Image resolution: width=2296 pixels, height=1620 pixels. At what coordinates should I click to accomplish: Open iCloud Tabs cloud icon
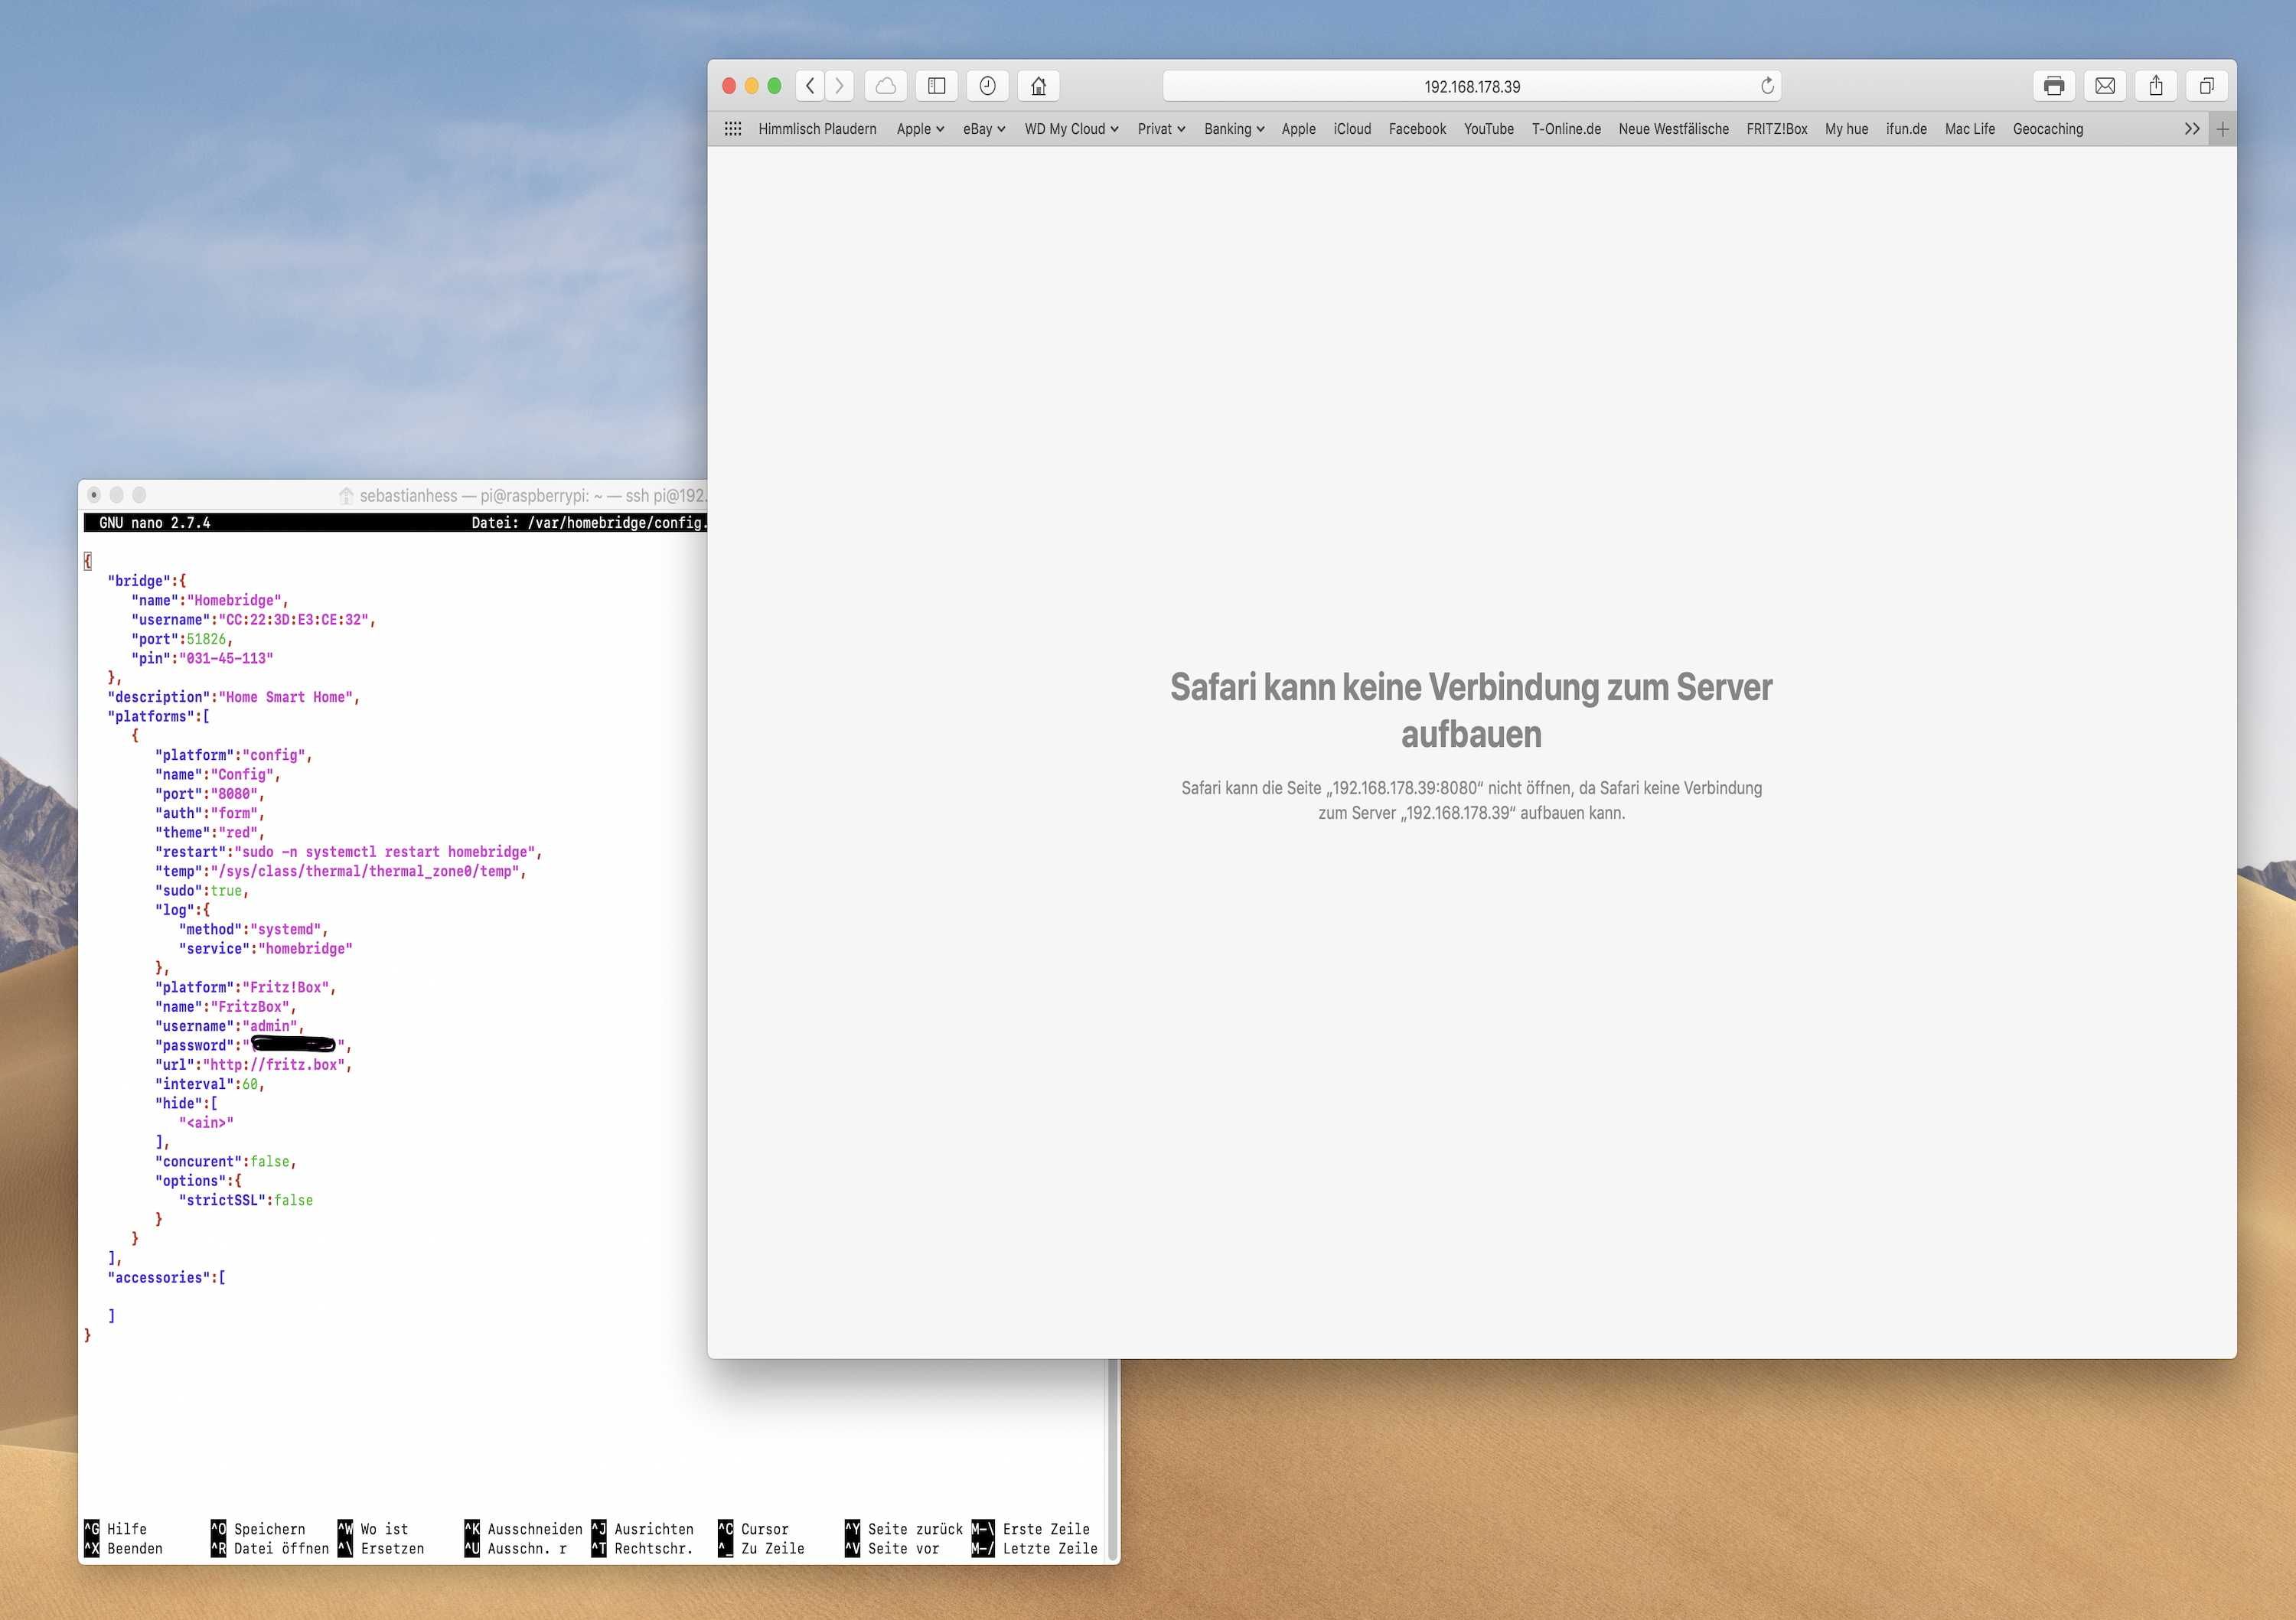click(x=886, y=86)
